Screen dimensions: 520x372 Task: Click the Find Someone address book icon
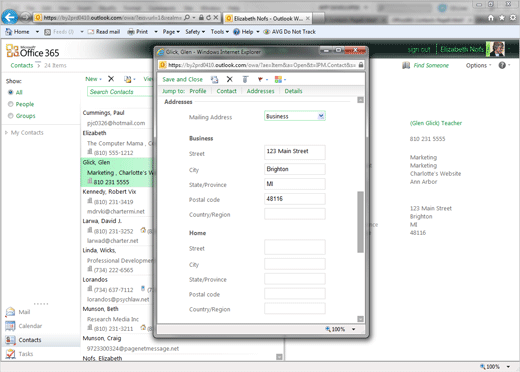[406, 65]
